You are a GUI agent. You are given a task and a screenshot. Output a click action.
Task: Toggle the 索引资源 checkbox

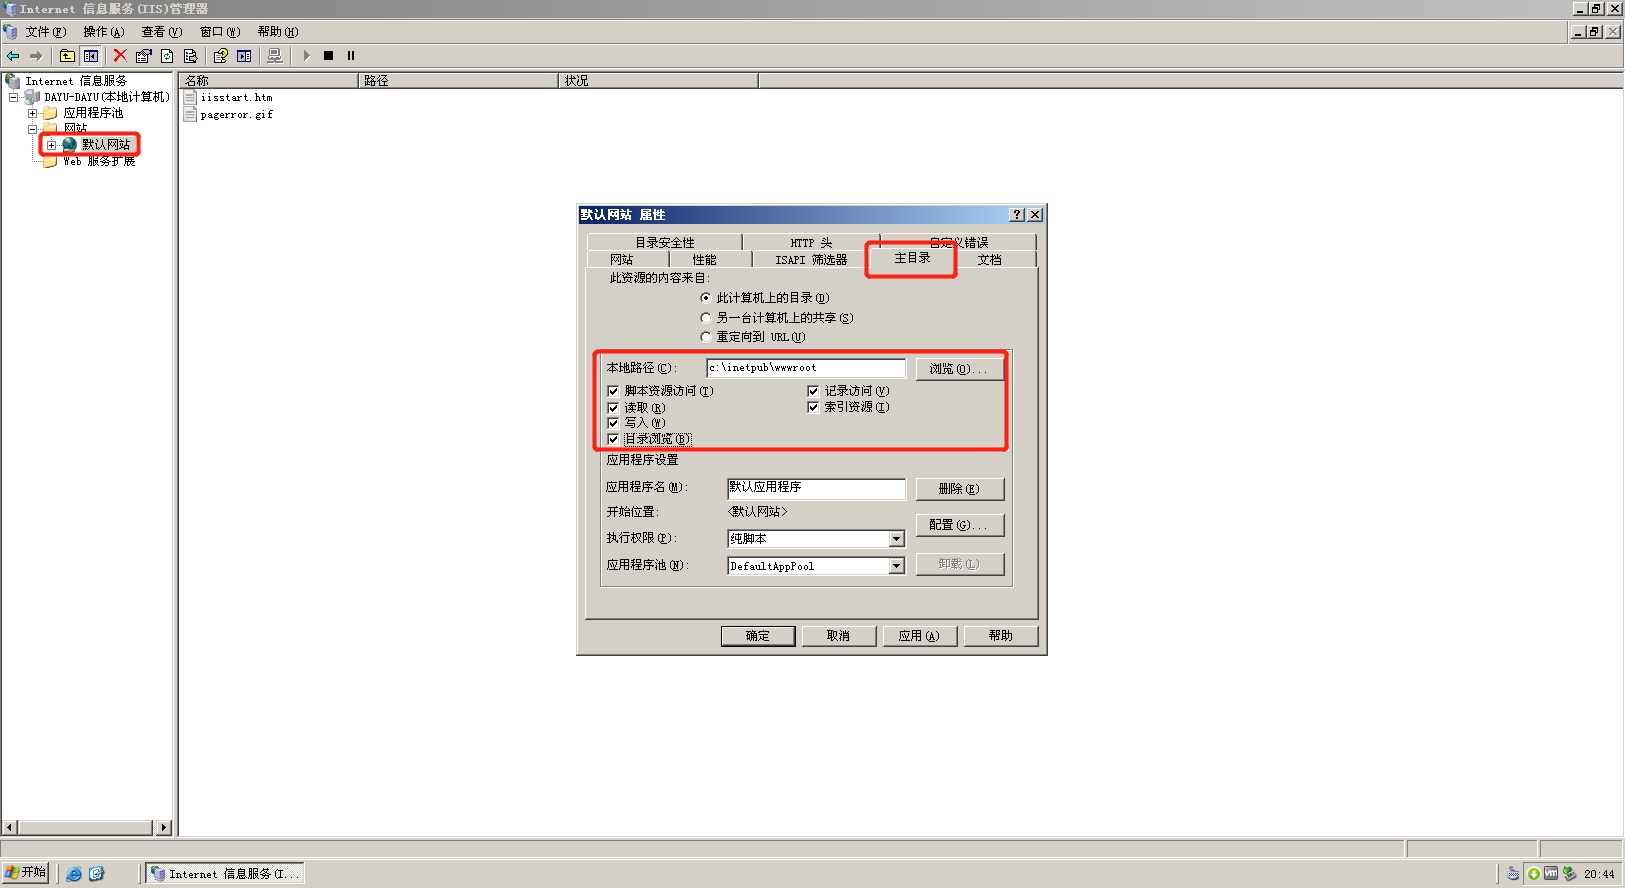click(813, 407)
